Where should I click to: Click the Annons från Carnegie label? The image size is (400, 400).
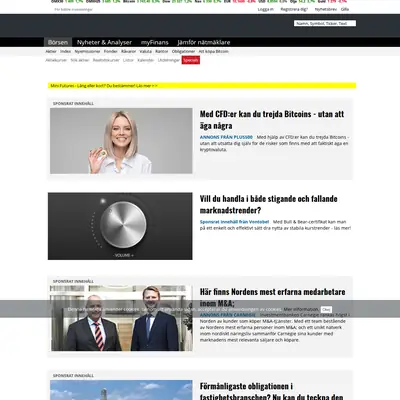pyautogui.click(x=228, y=315)
